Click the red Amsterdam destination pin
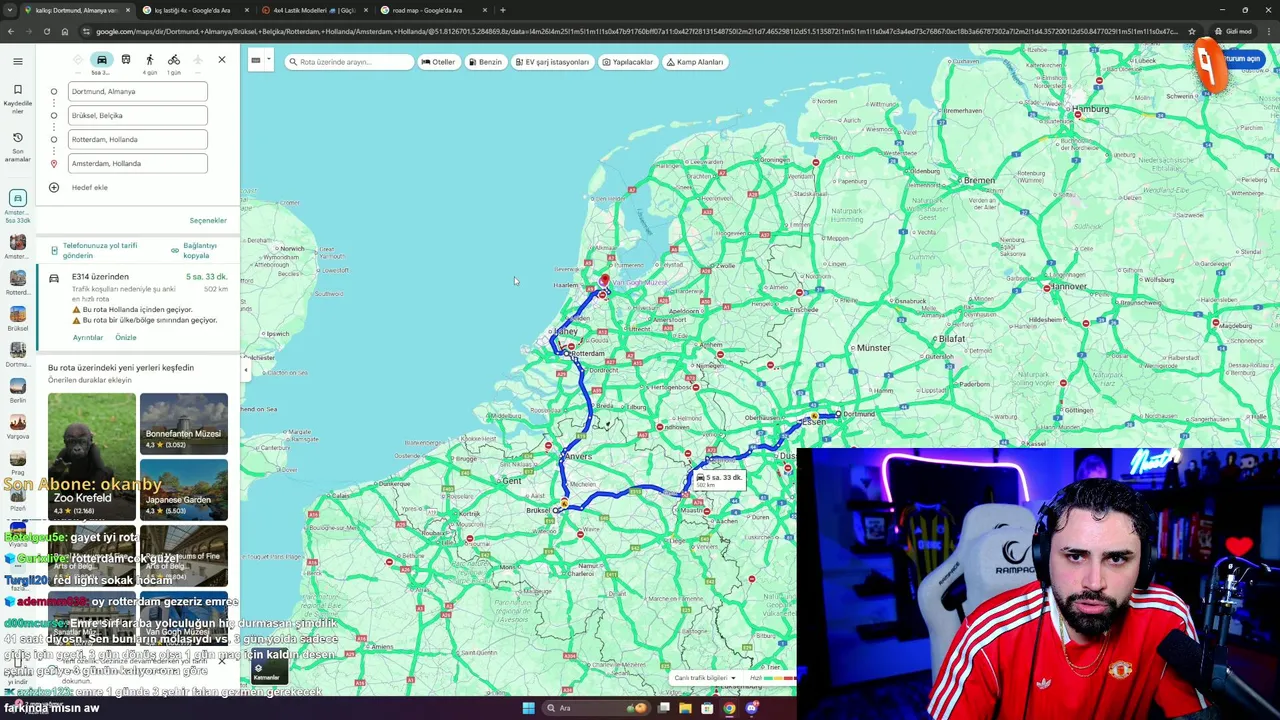Image resolution: width=1280 pixels, height=720 pixels. [604, 282]
